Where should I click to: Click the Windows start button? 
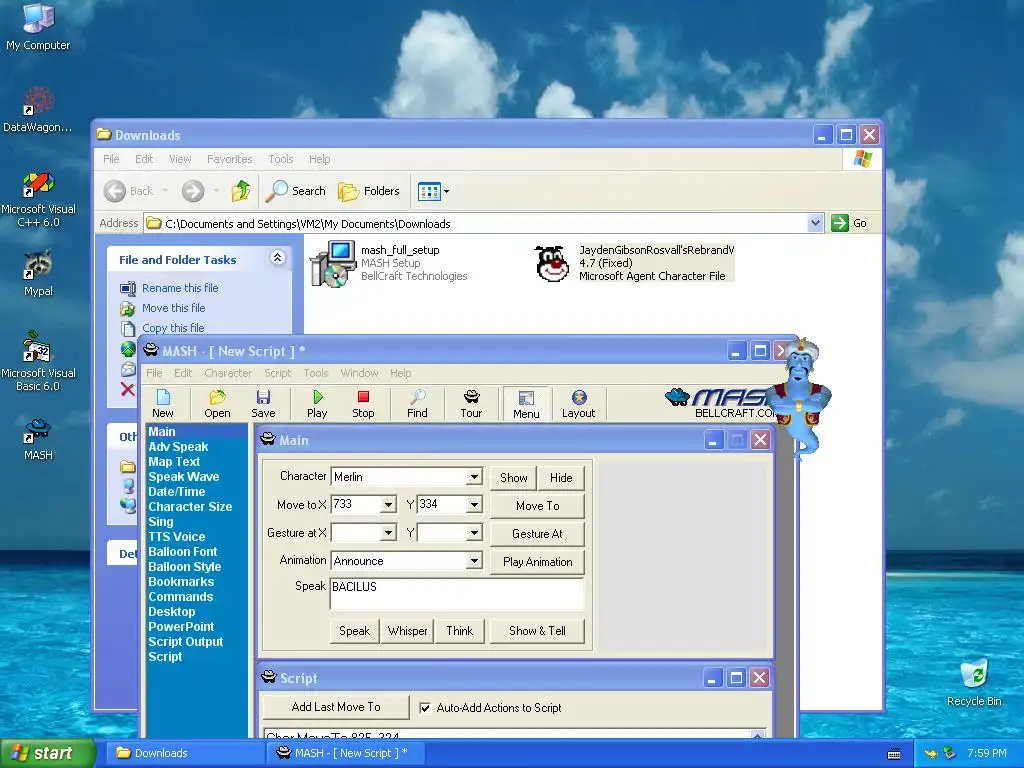pos(47,754)
